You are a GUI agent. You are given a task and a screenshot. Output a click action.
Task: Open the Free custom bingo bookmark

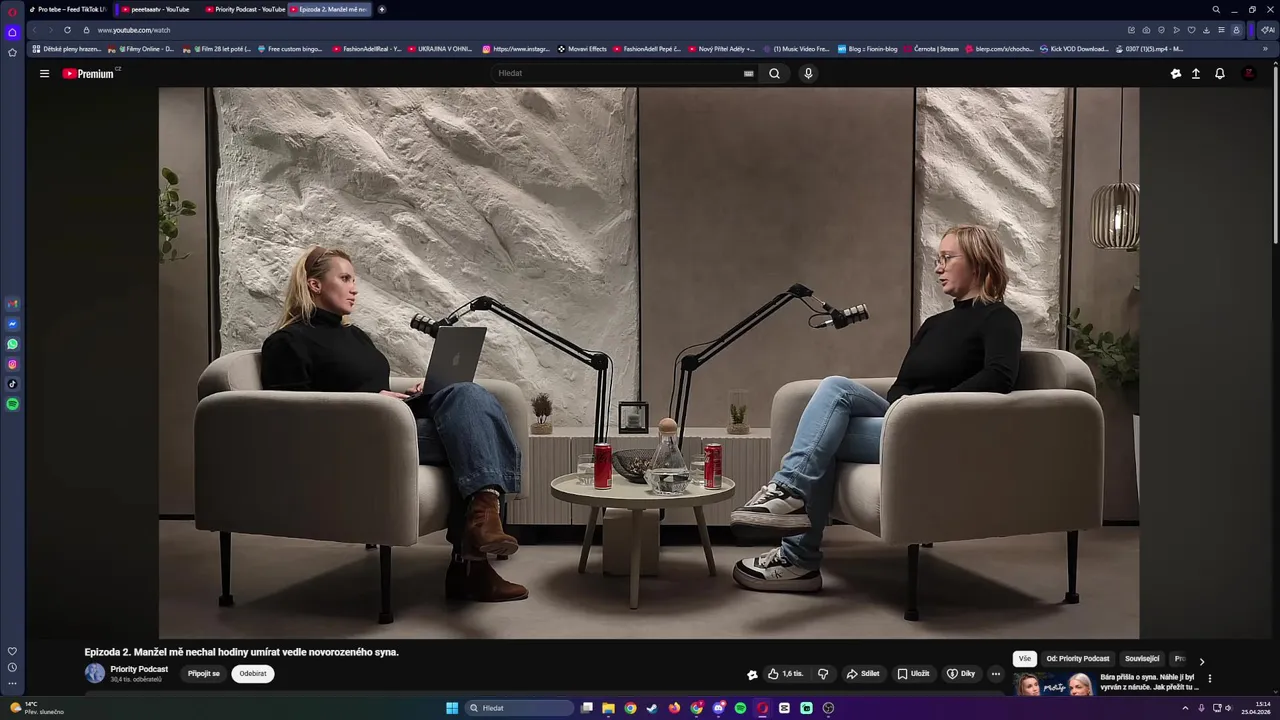[290, 48]
